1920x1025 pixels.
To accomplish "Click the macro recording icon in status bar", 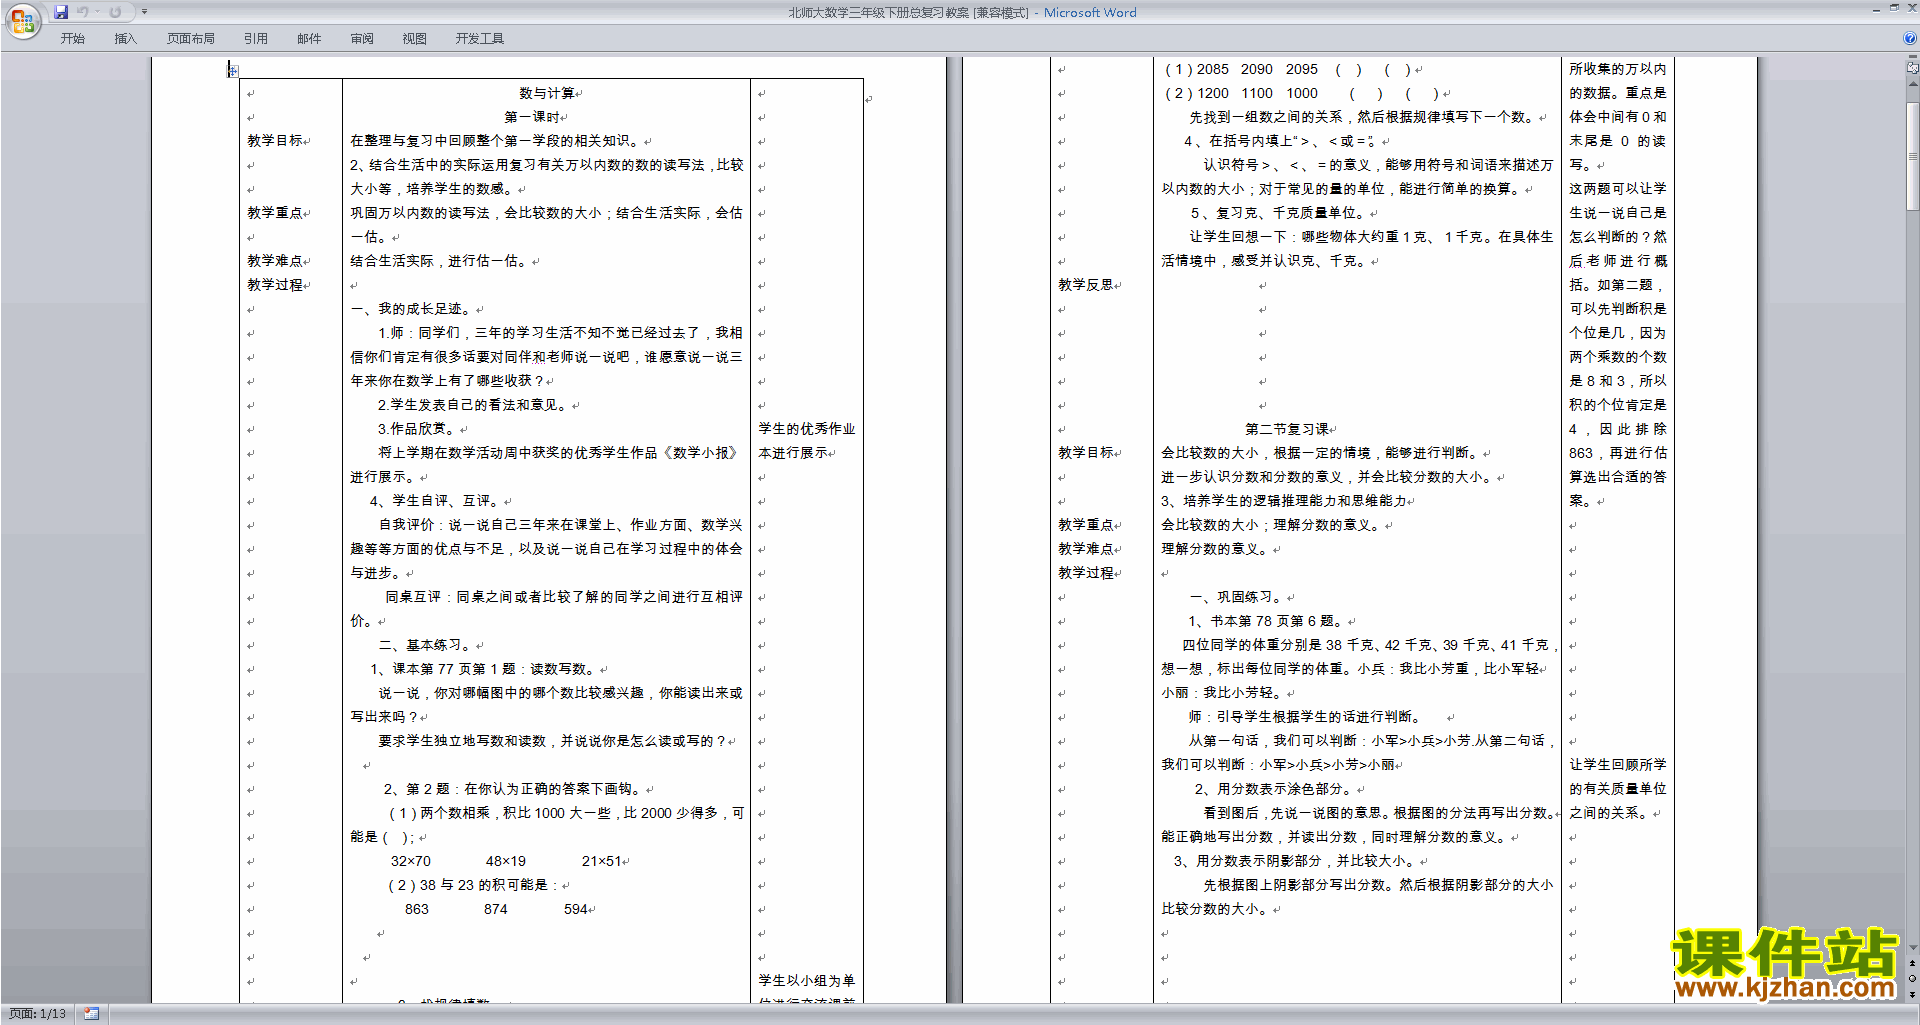I will (91, 1014).
